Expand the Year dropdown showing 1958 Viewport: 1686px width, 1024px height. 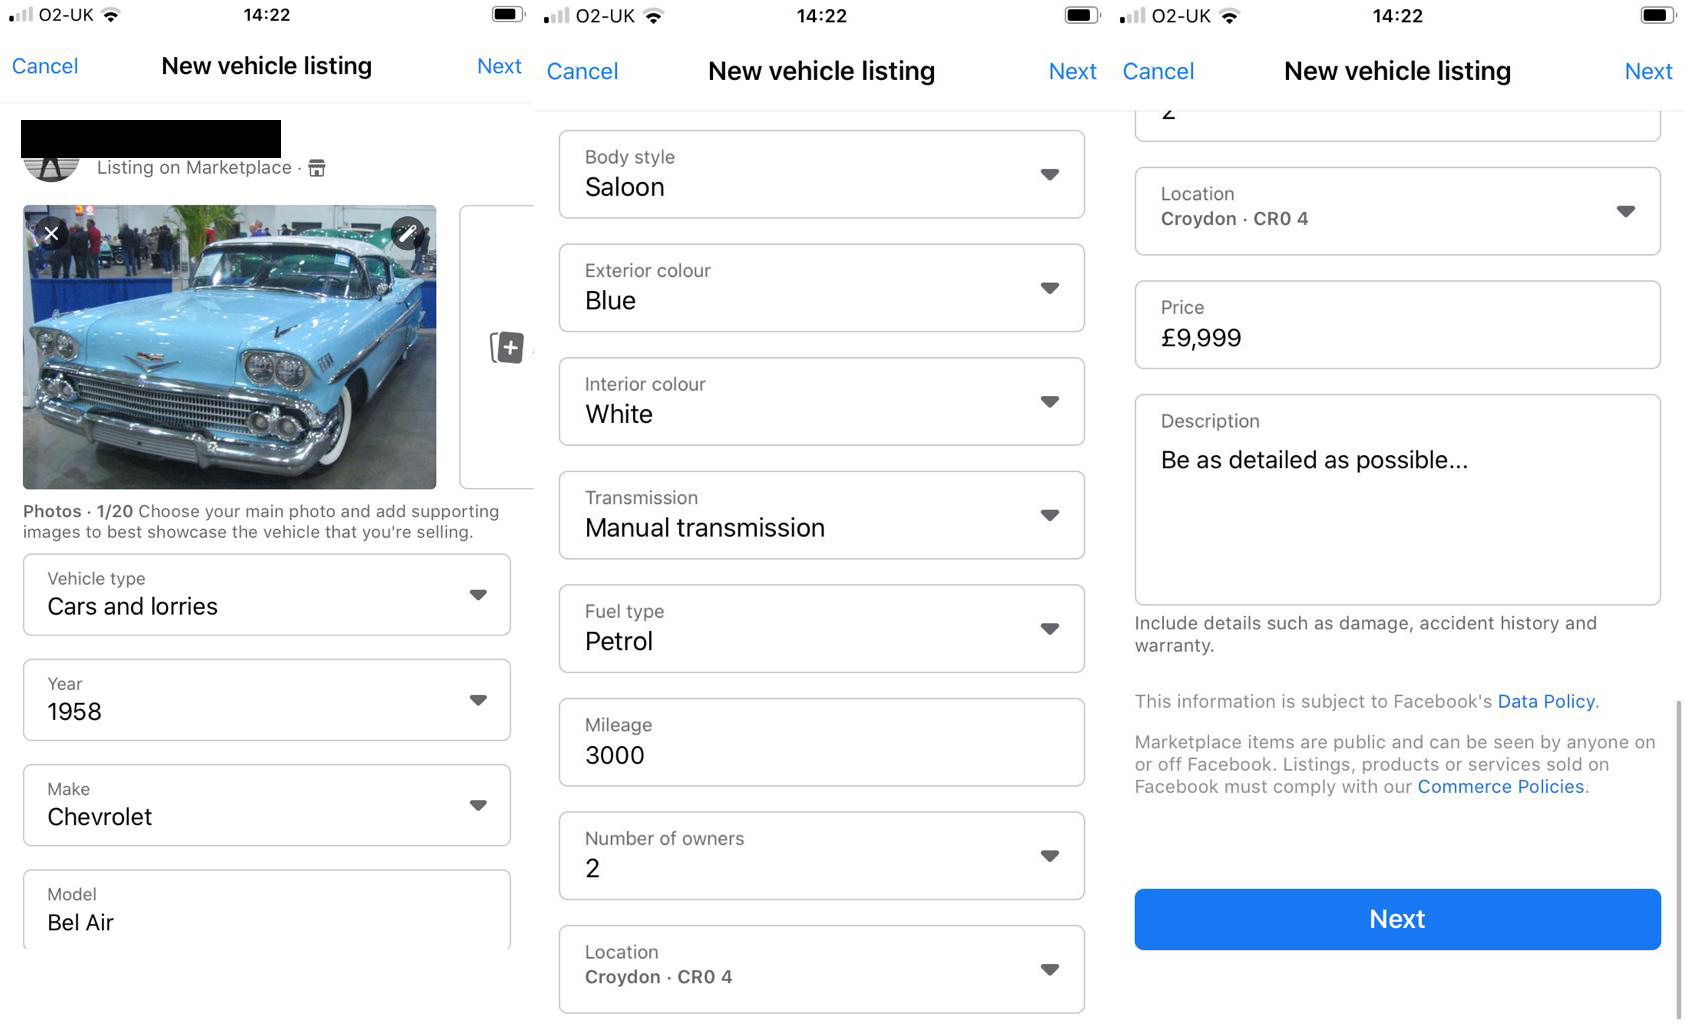(x=267, y=700)
